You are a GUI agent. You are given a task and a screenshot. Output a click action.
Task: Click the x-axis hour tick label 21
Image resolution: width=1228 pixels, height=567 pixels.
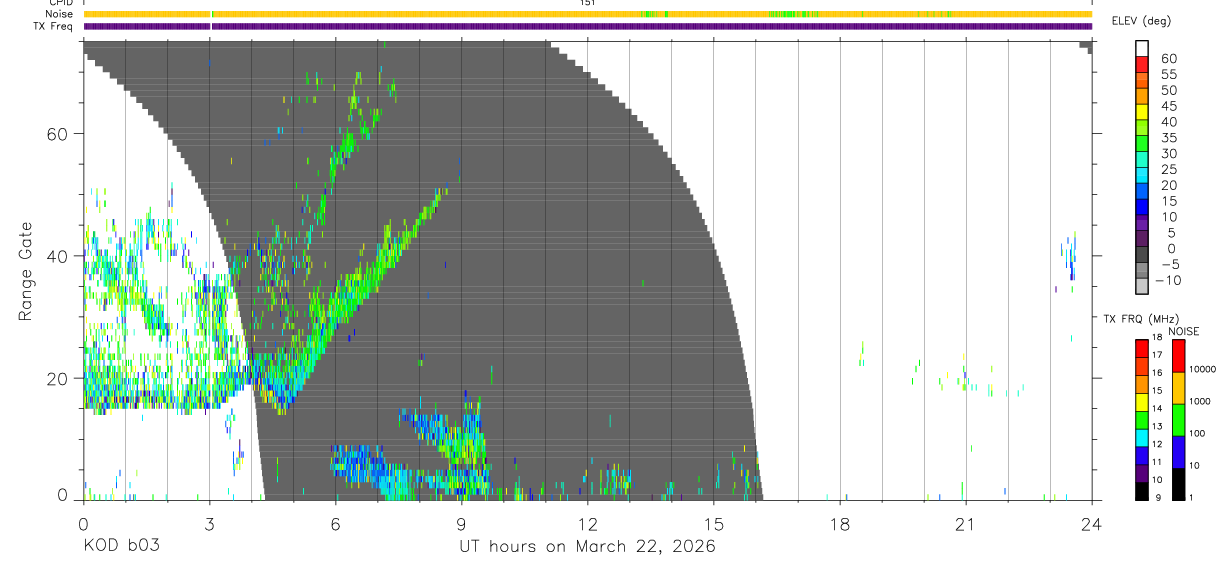point(965,524)
